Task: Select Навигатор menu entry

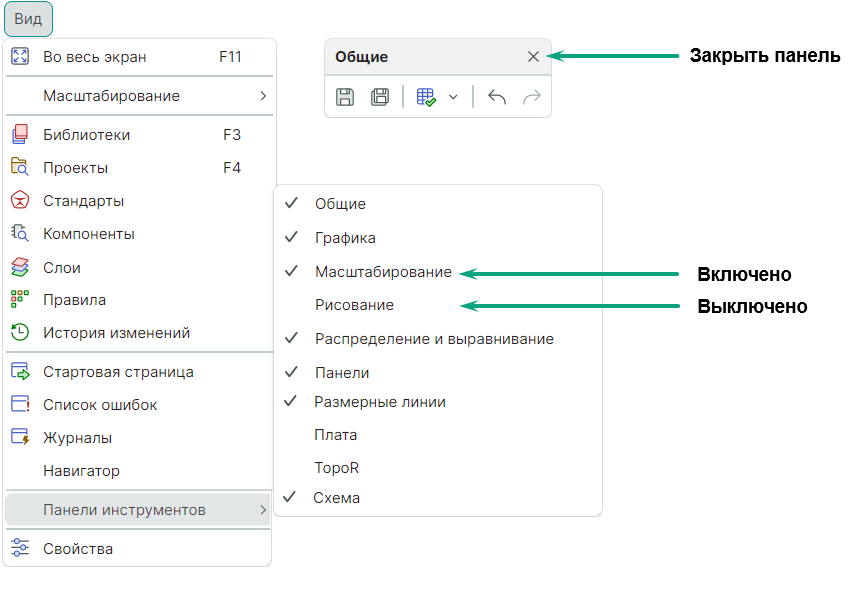Action: point(81,471)
